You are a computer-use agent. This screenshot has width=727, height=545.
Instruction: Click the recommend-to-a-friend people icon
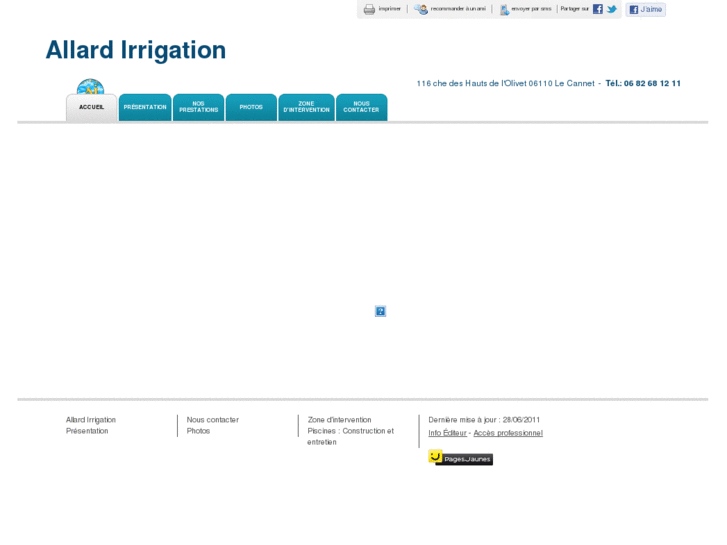pyautogui.click(x=421, y=9)
